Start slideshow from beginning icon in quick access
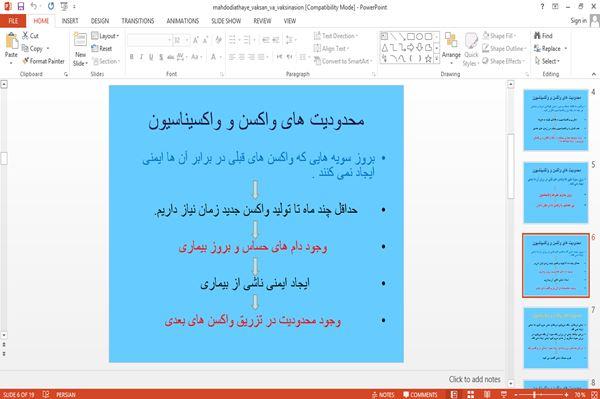 click(64, 7)
